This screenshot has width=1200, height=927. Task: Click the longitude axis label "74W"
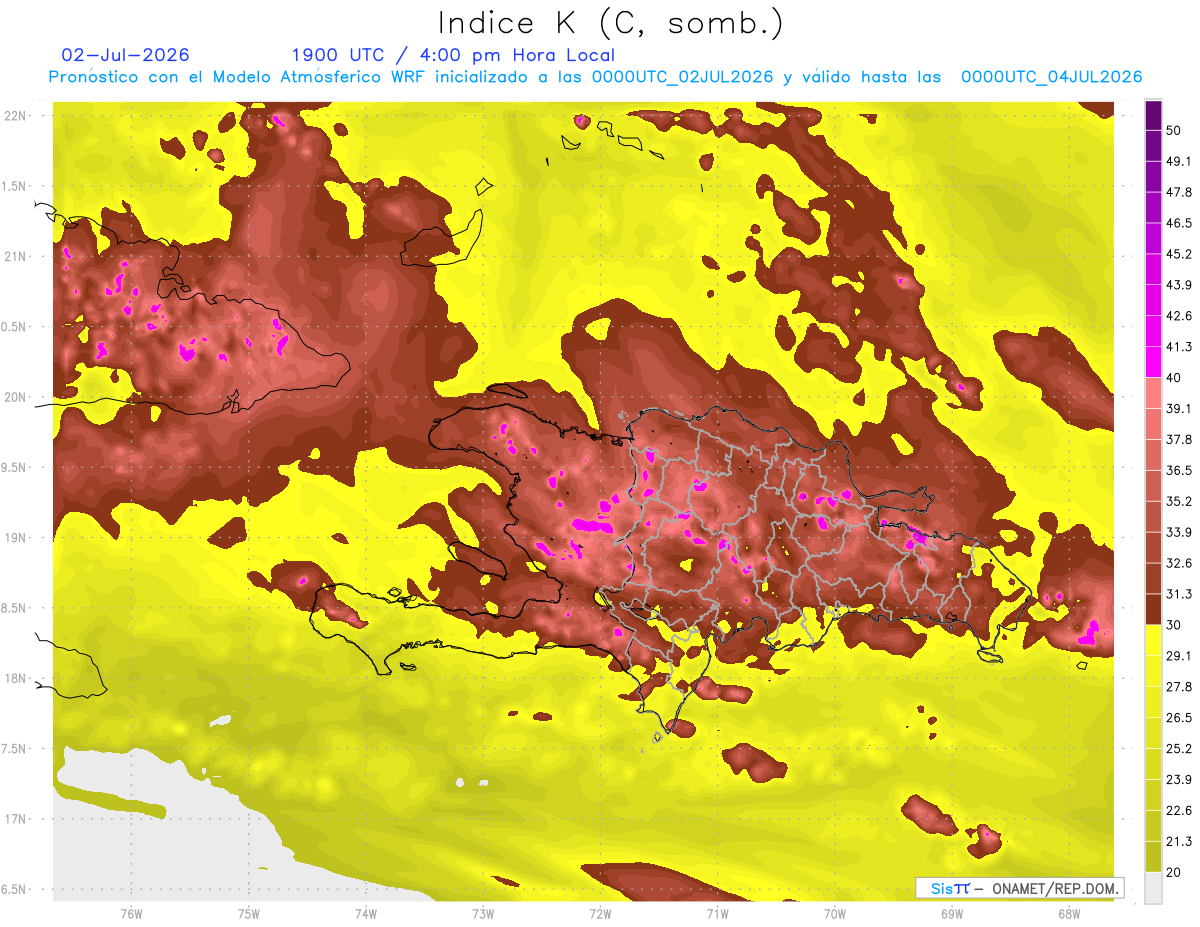pyautogui.click(x=366, y=914)
